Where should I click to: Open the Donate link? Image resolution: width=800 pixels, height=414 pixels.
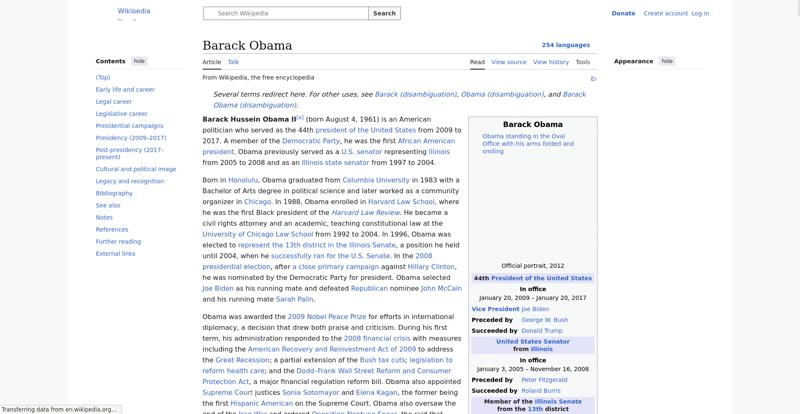tap(623, 13)
